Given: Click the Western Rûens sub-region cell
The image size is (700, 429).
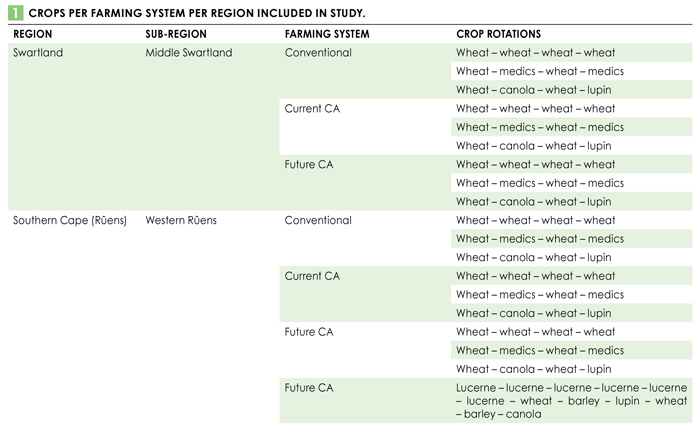Looking at the screenshot, I should (181, 221).
